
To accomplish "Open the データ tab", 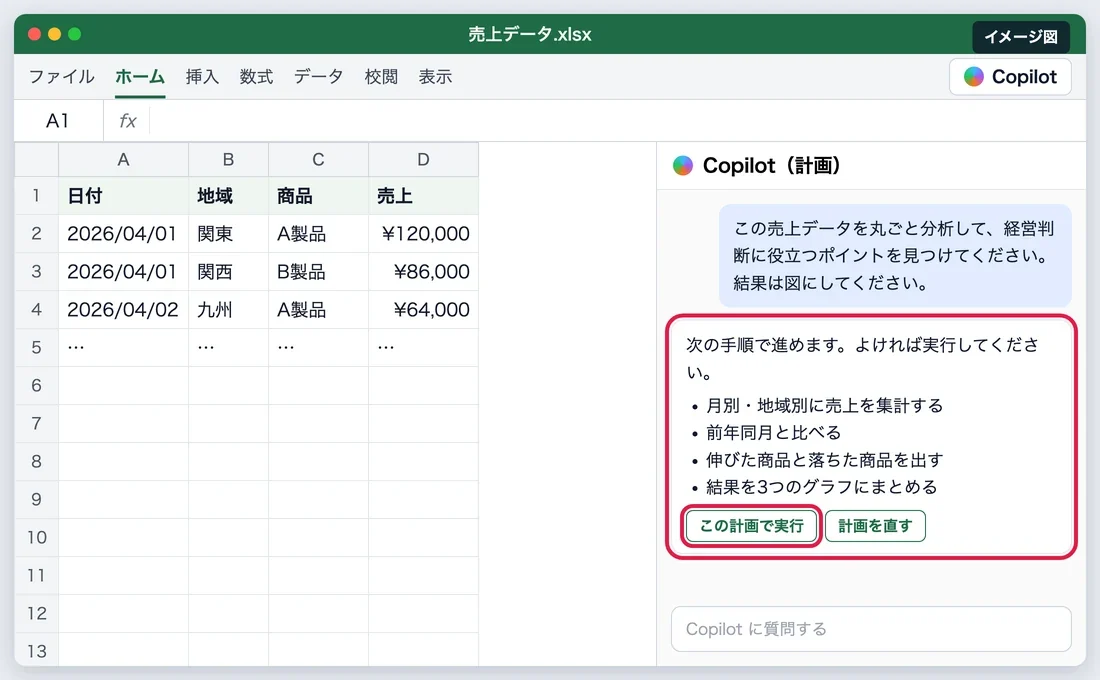I will point(318,76).
